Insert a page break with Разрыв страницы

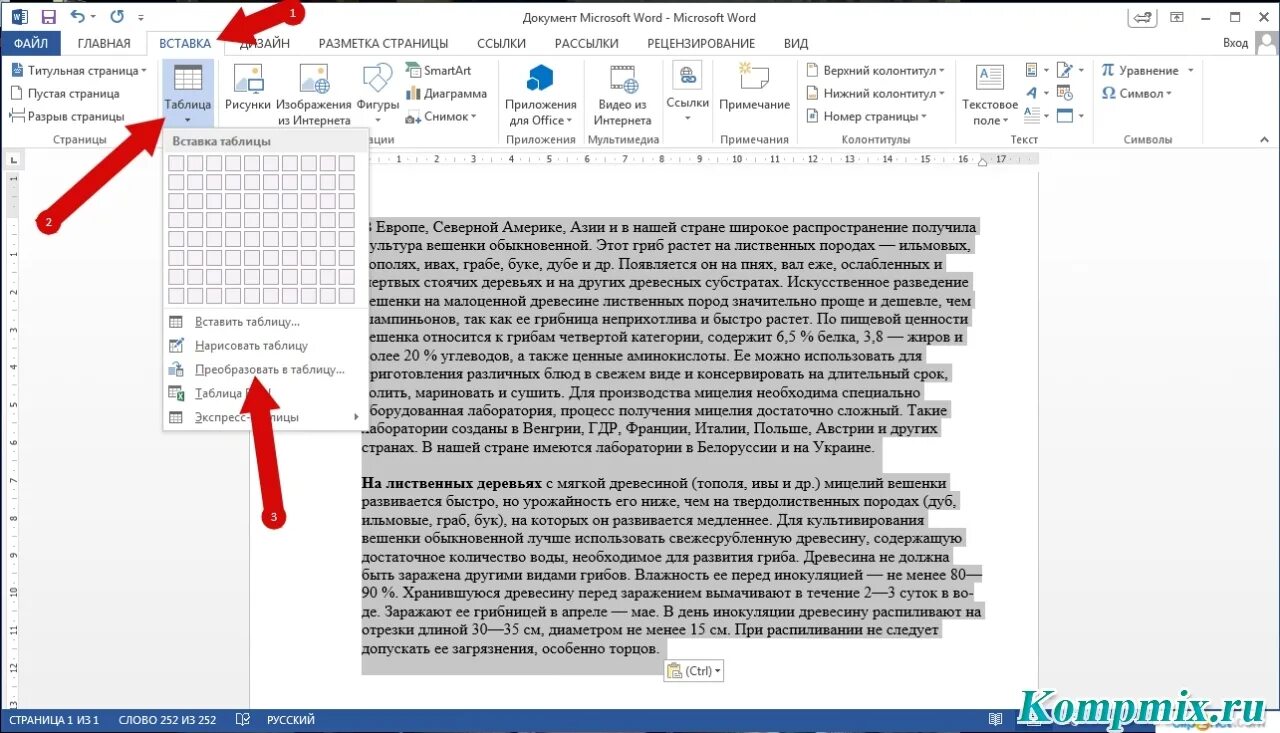(x=67, y=116)
